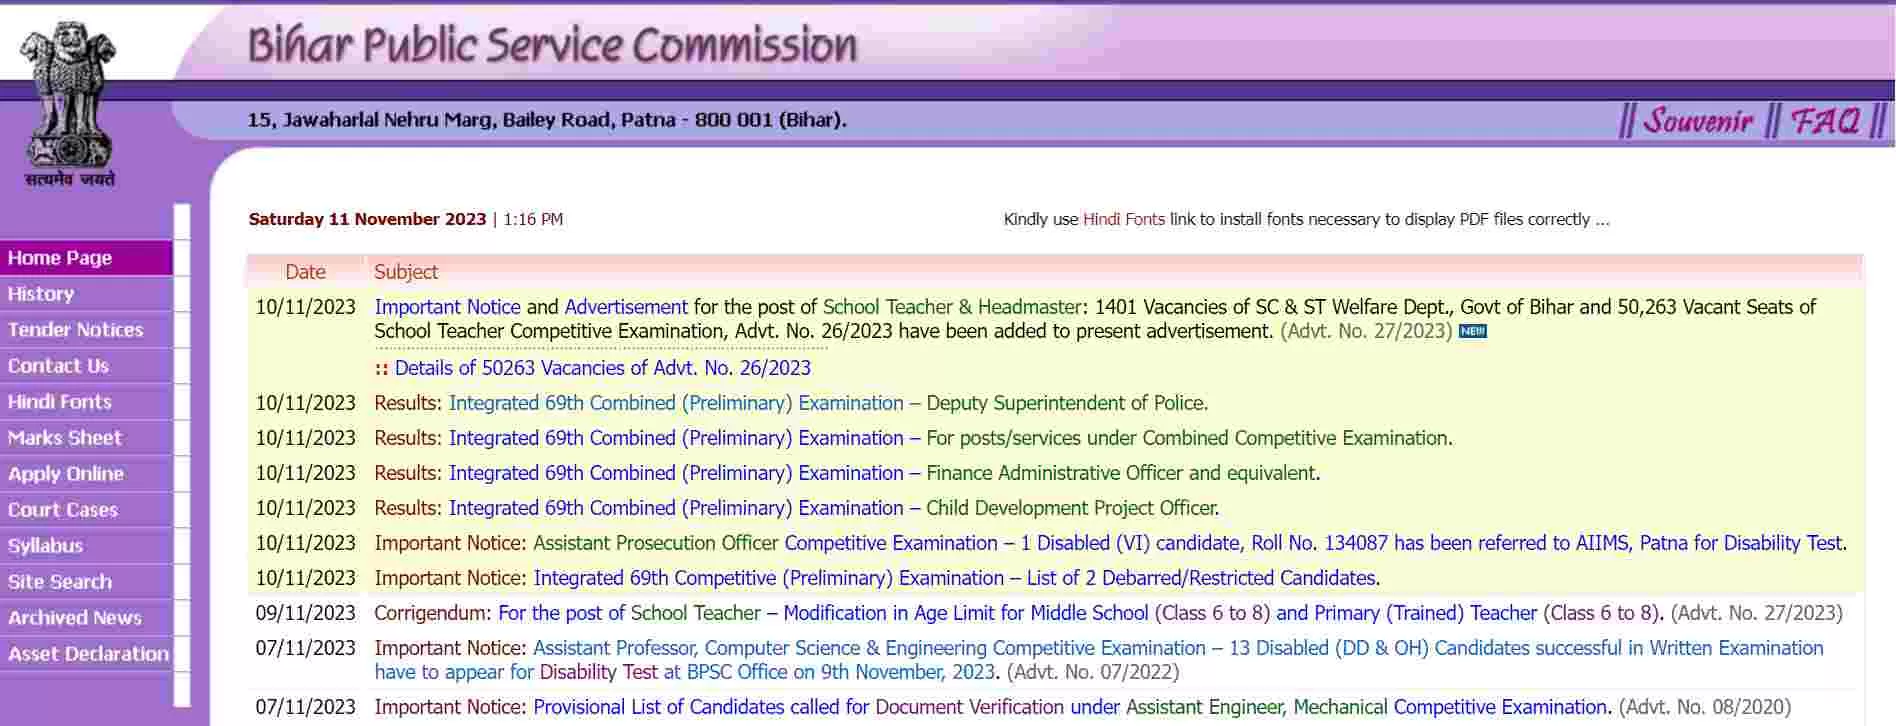Click the Hindi Fonts link in the notice line
The height and width of the screenshot is (726, 1896).
click(x=1123, y=219)
